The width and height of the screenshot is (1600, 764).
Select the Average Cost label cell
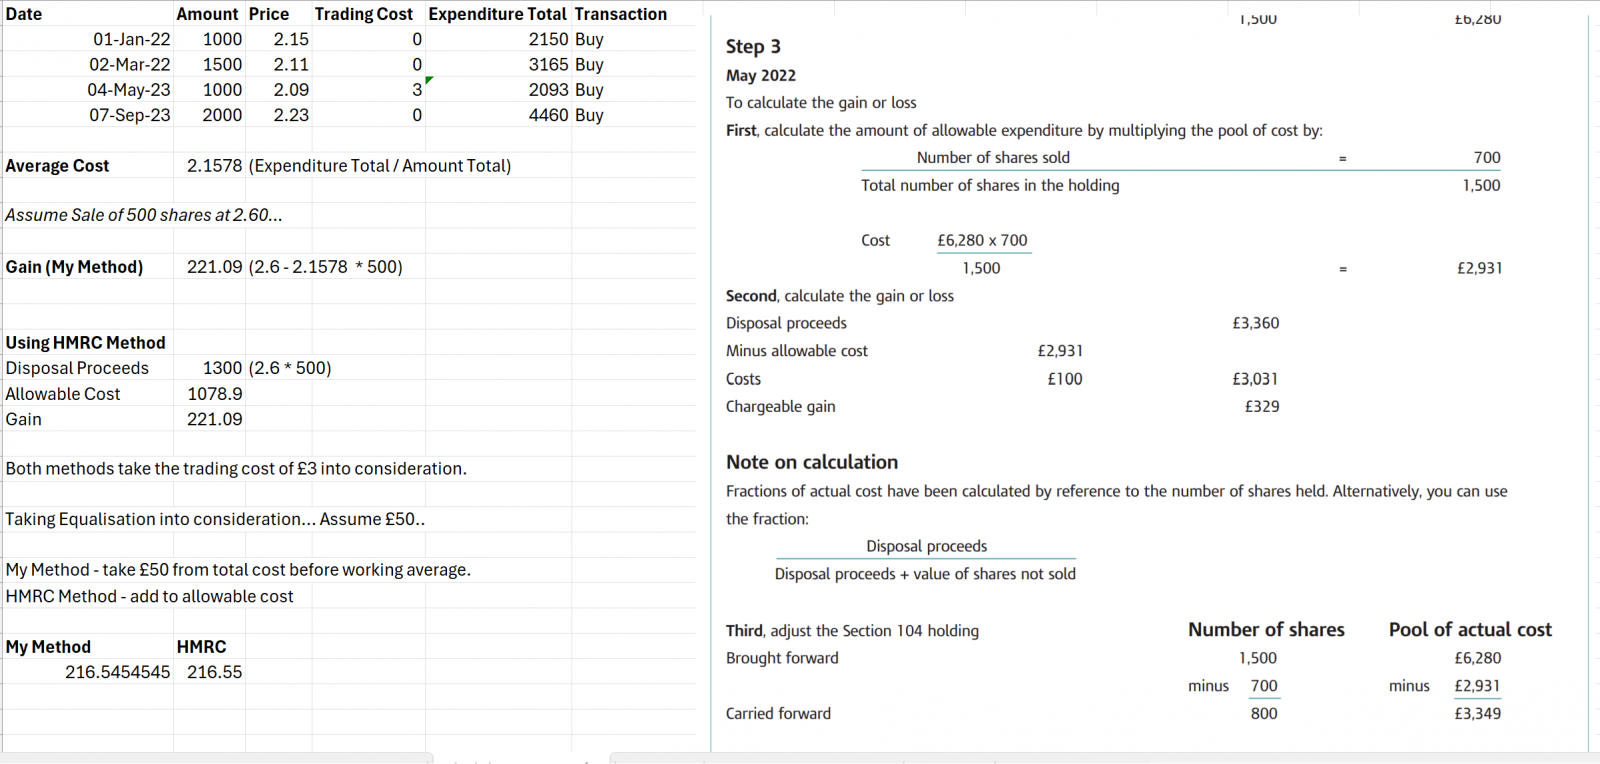coord(58,166)
